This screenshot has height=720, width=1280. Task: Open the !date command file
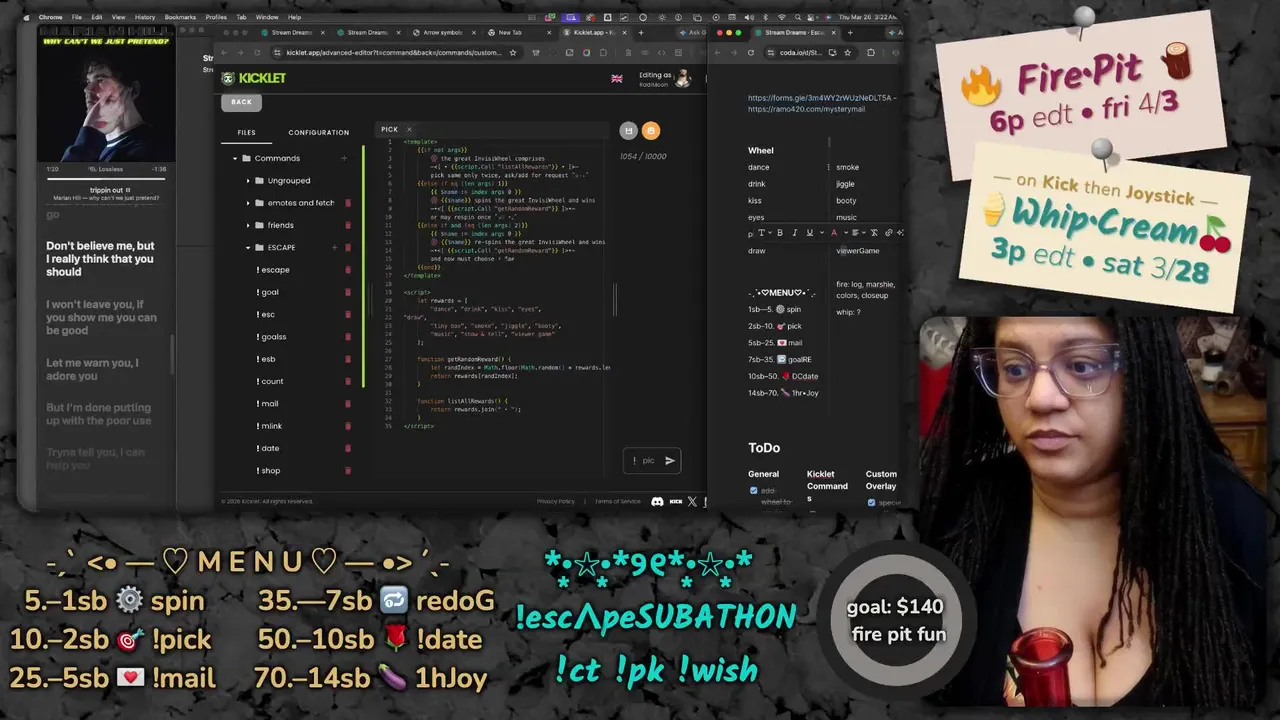coord(268,448)
